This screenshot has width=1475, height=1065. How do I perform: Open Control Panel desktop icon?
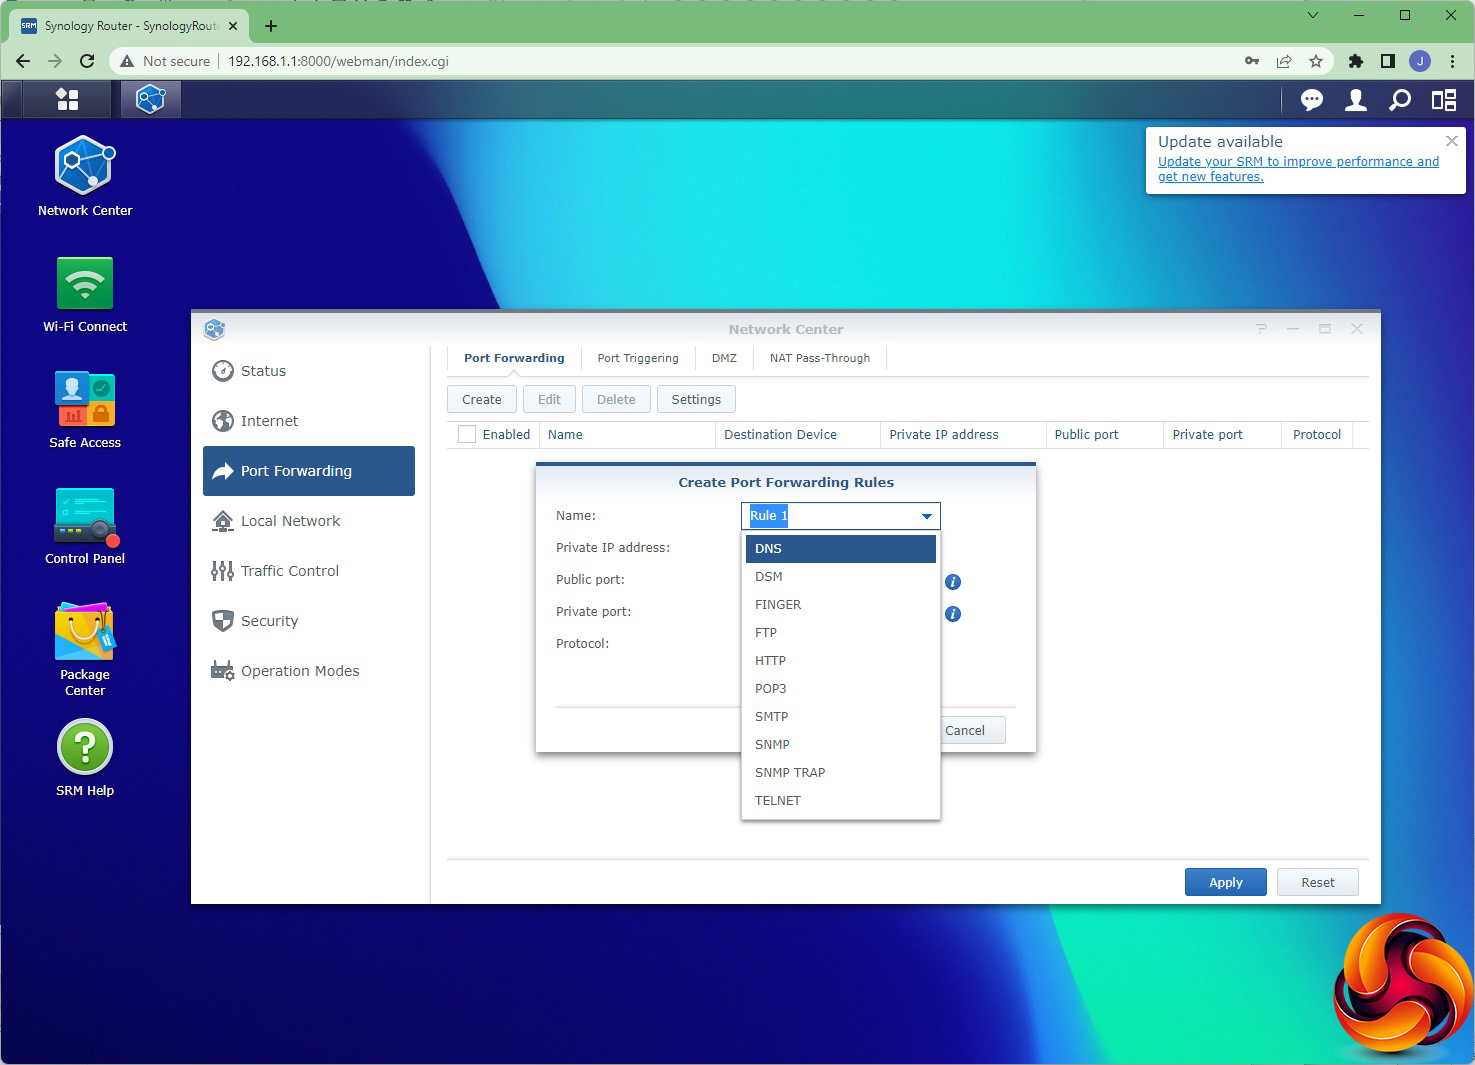[85, 526]
